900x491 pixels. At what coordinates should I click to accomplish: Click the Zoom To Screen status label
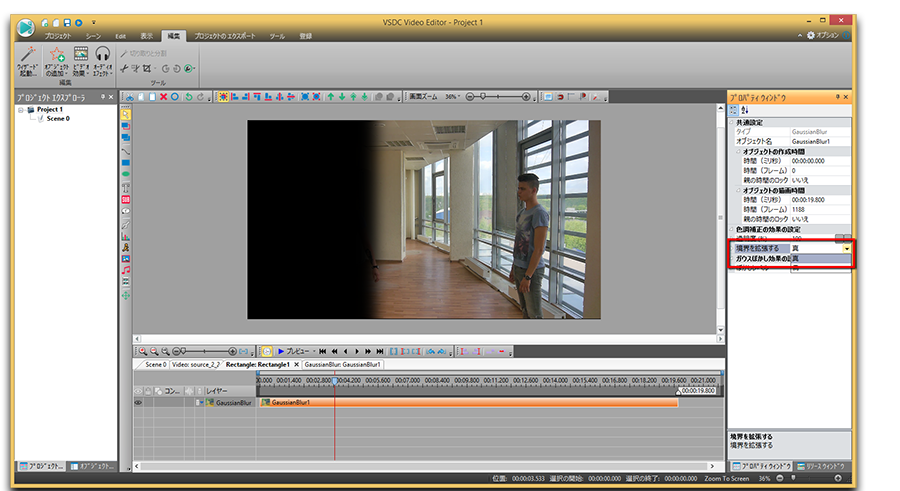pos(727,478)
